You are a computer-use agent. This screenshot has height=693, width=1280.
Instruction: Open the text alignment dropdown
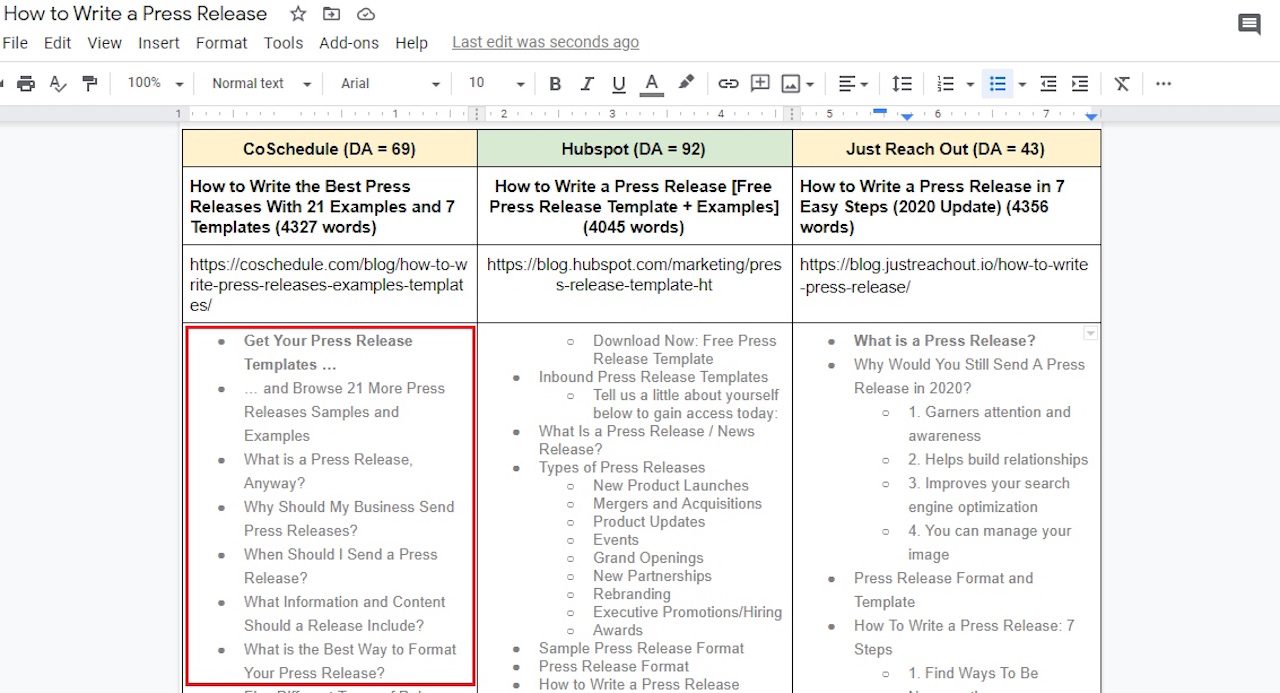click(x=853, y=84)
